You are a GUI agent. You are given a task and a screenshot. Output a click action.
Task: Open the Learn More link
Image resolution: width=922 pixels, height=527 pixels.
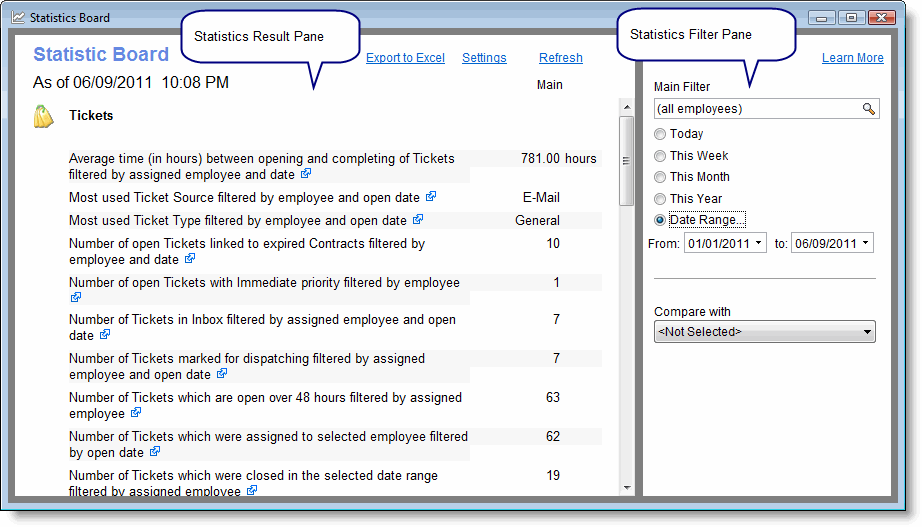pyautogui.click(x=852, y=58)
